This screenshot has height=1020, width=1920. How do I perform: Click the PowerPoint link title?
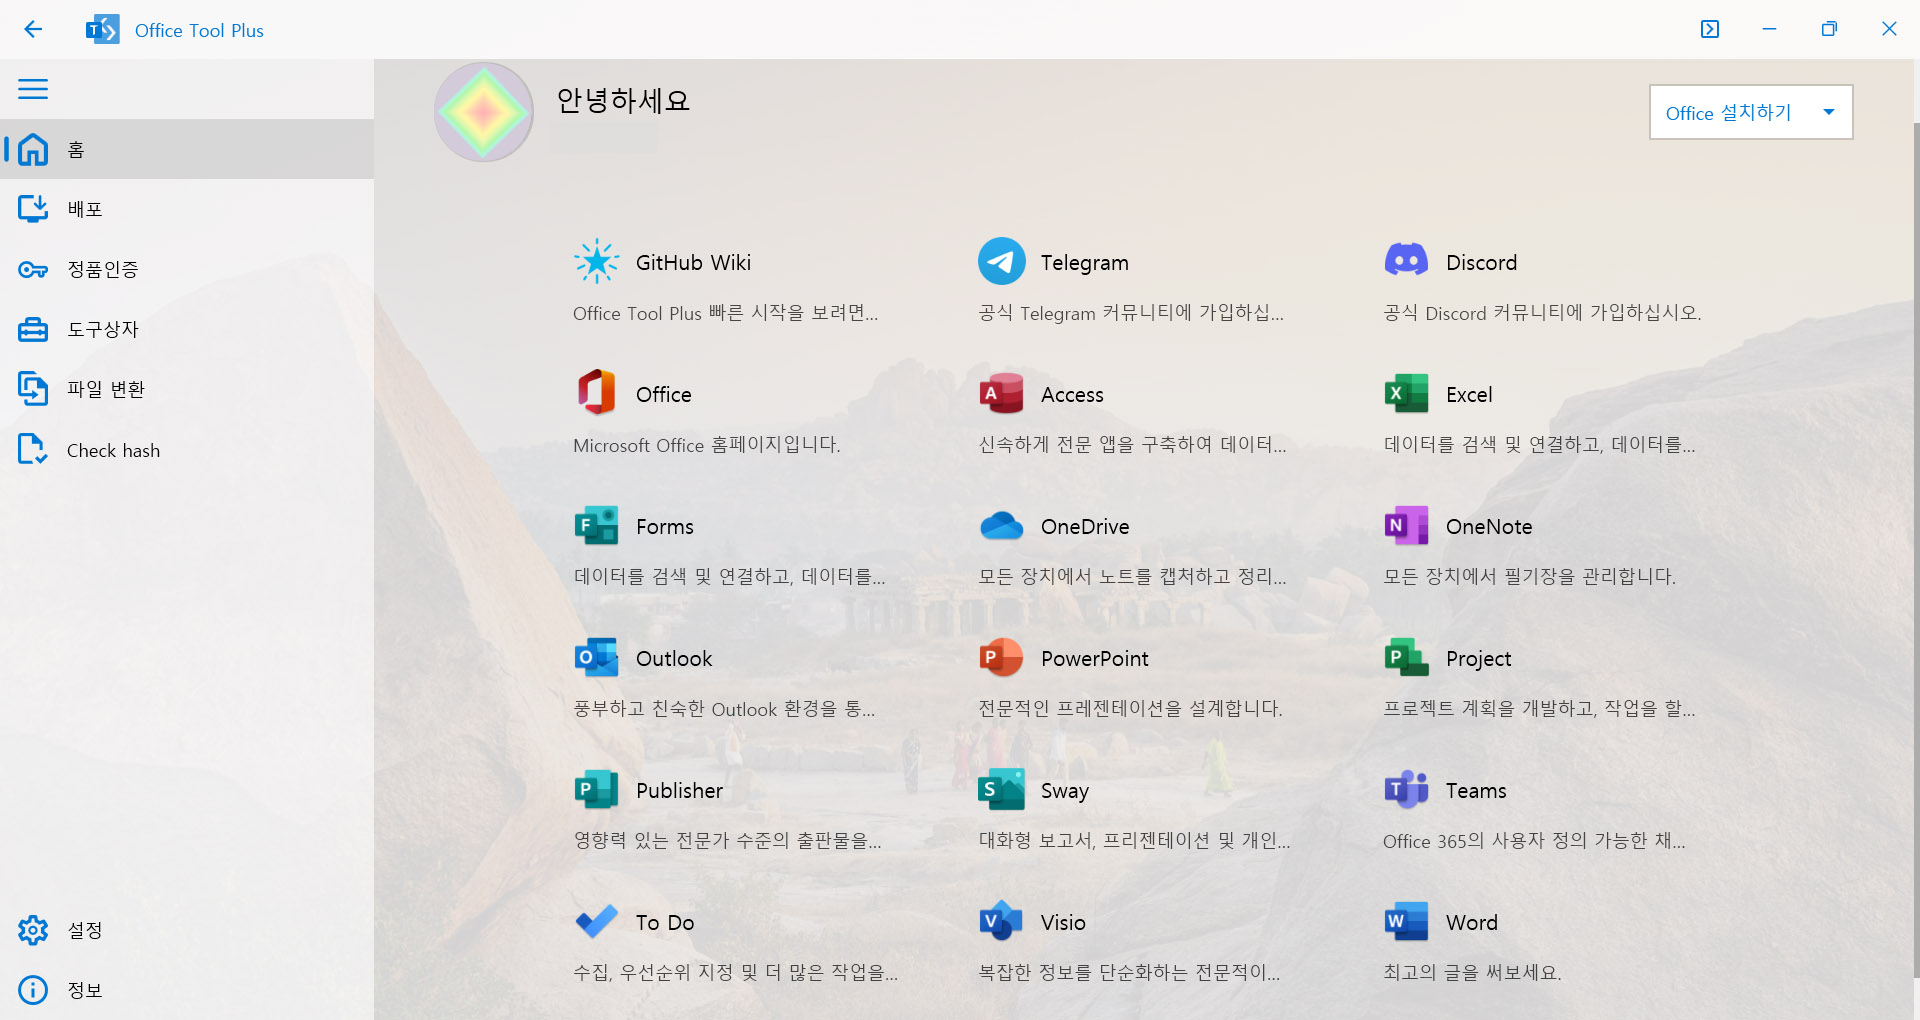click(1094, 658)
